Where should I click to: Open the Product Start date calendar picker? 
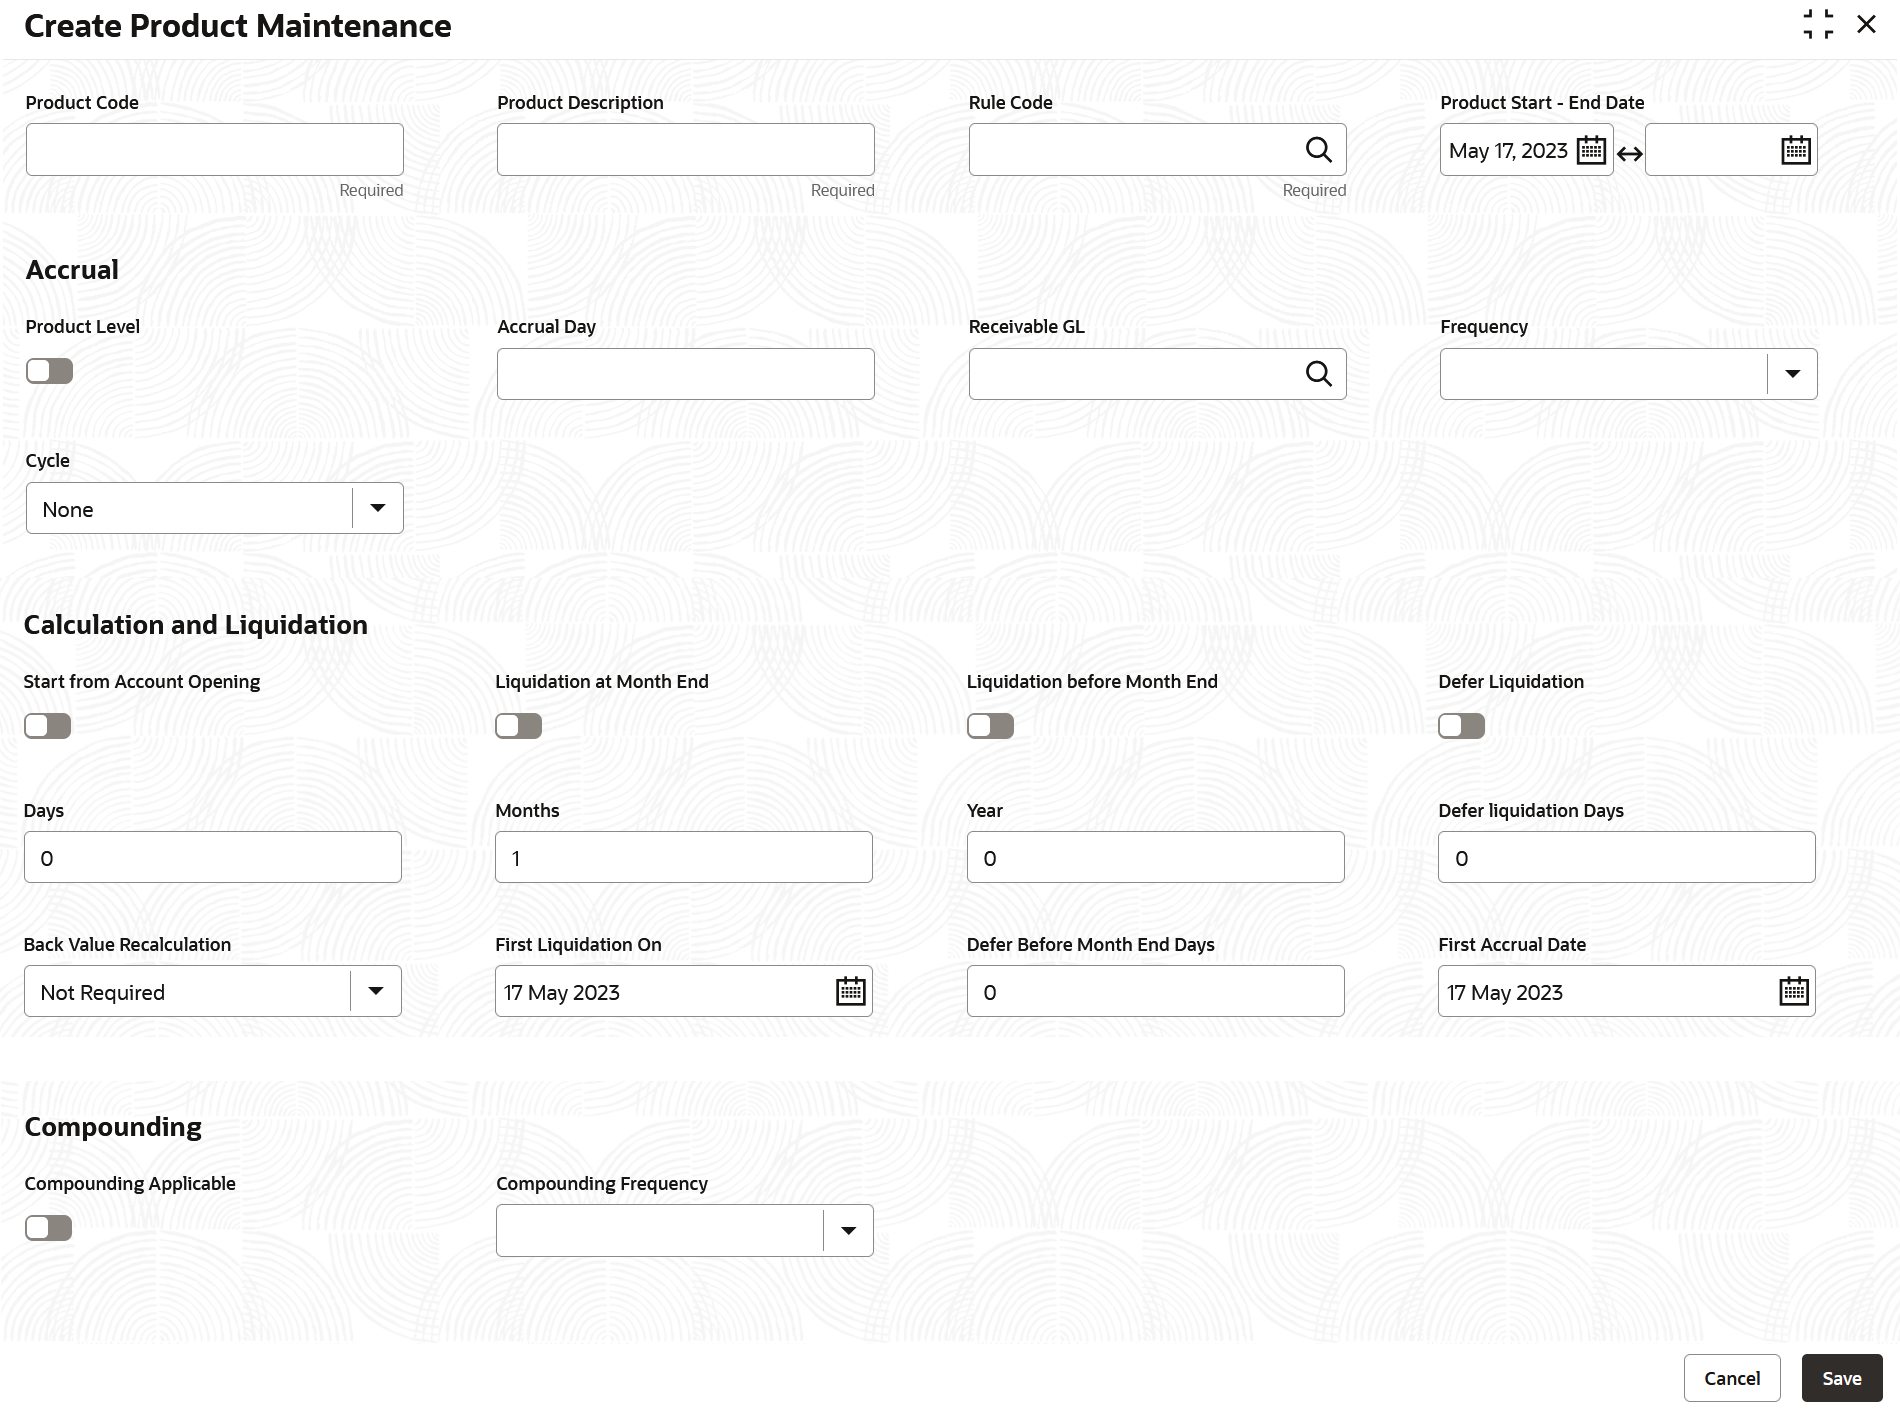point(1590,150)
